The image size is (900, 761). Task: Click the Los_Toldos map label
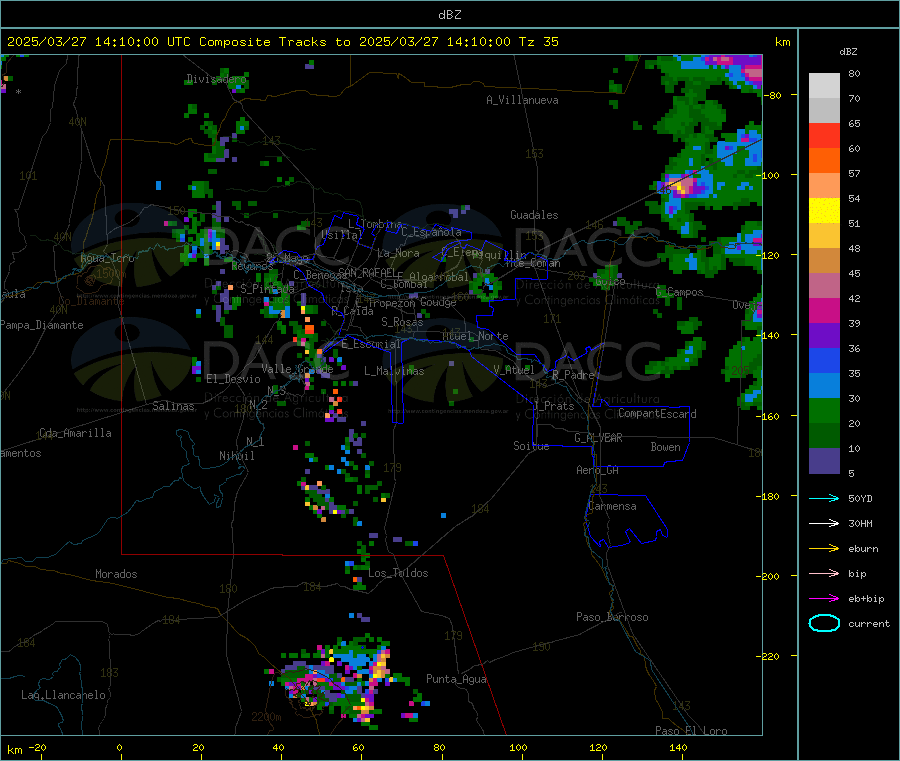(x=398, y=573)
